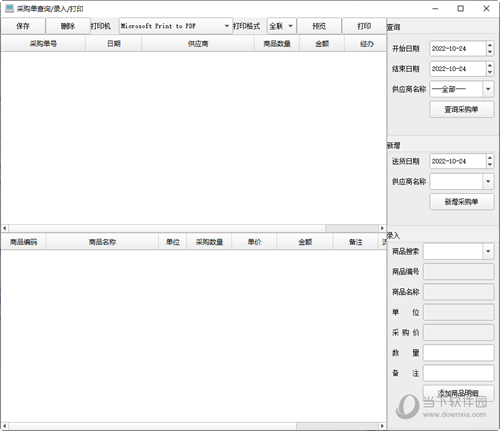Screen dimensions: 500x431
Task: Open 供应商名称 dropdown in 查询 section
Action: 462,89
